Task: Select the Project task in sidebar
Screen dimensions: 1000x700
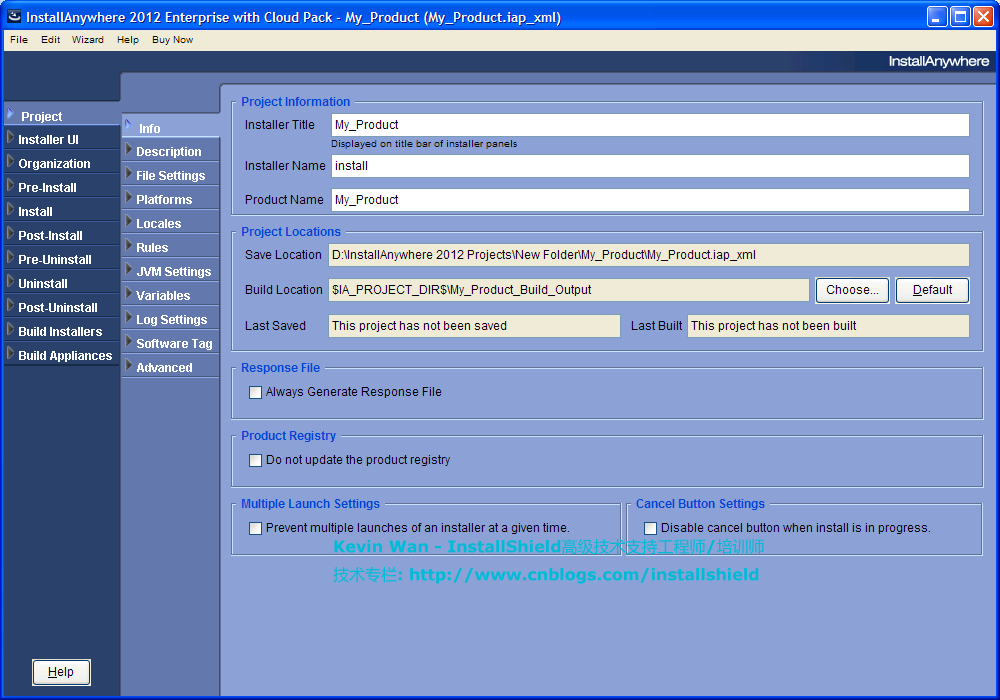Action: tap(62, 116)
